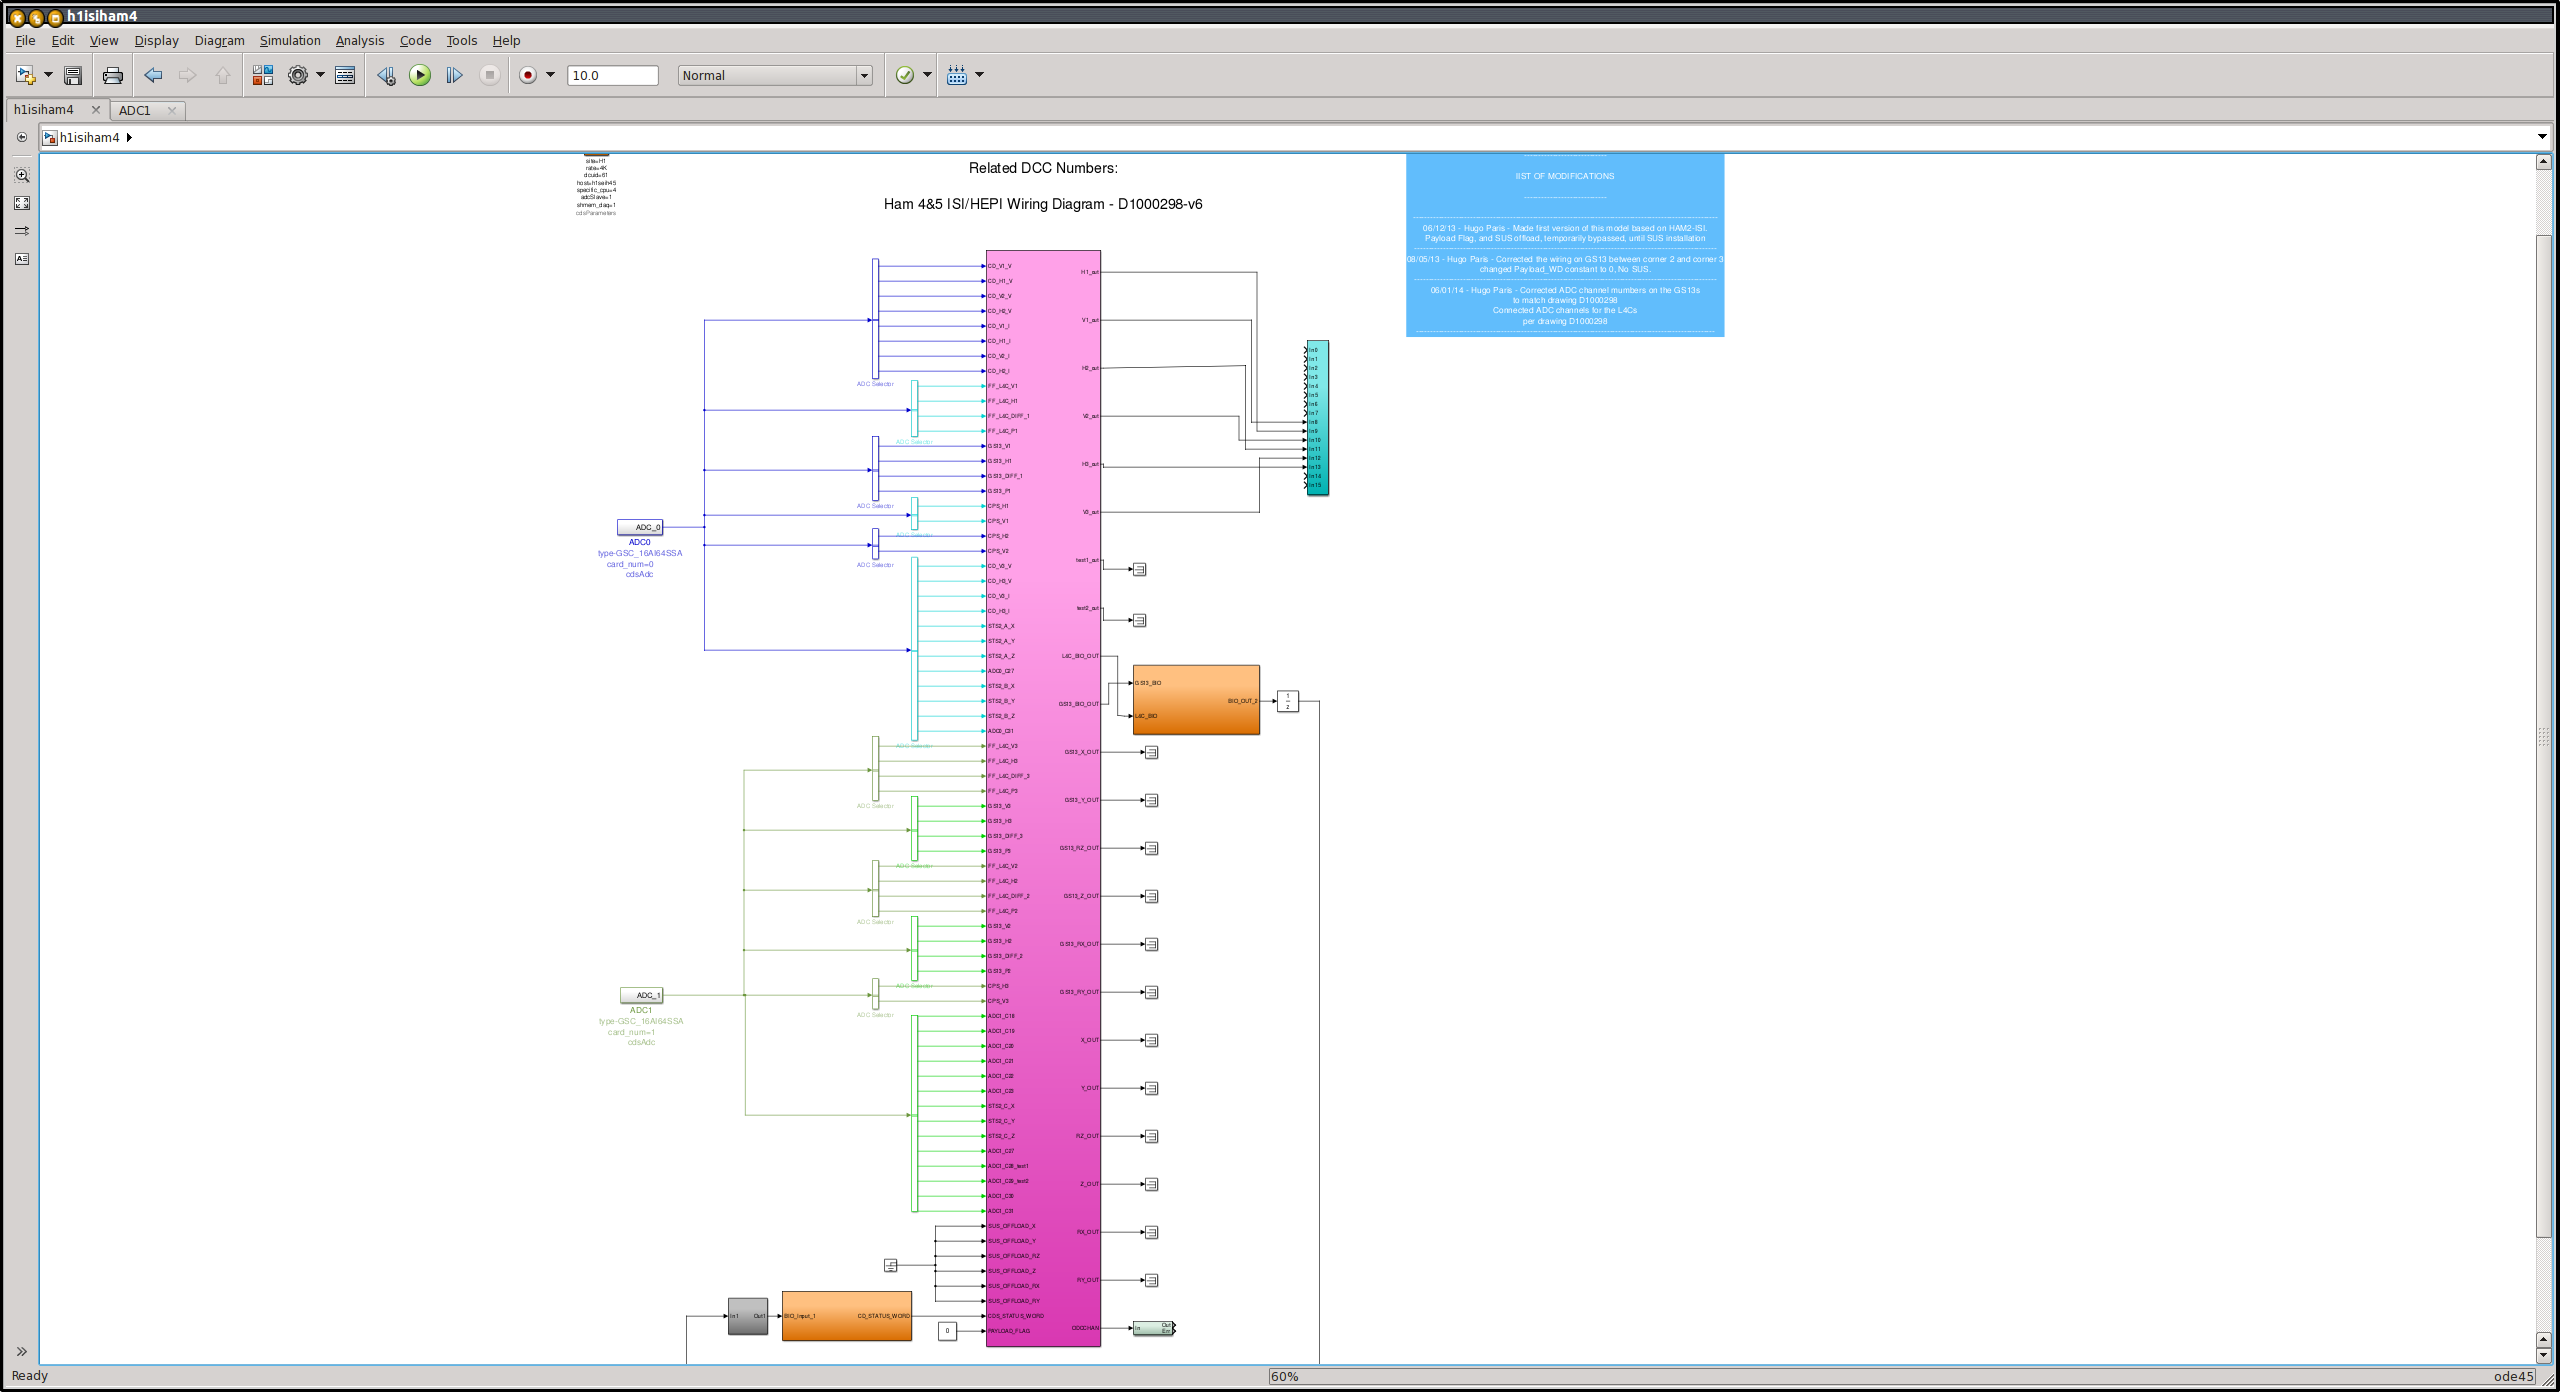Image resolution: width=2560 pixels, height=1392 pixels.
Task: Click Fit to View icon in palette
Action: click(22, 203)
